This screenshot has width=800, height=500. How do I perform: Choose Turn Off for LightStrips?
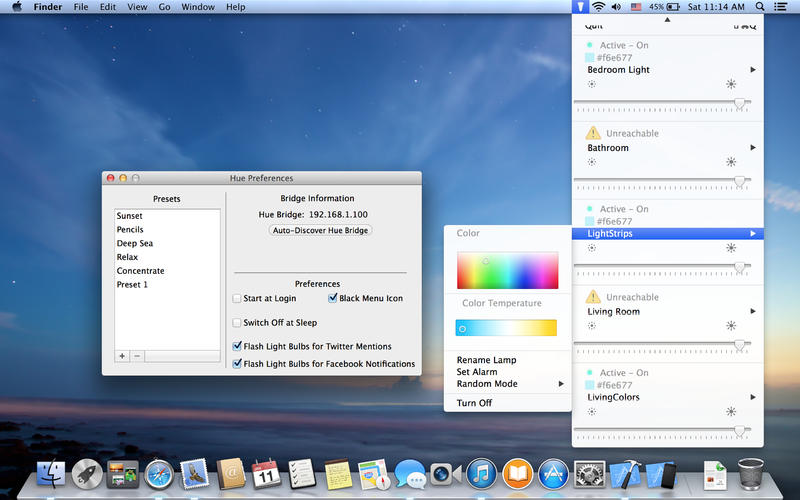(508, 403)
